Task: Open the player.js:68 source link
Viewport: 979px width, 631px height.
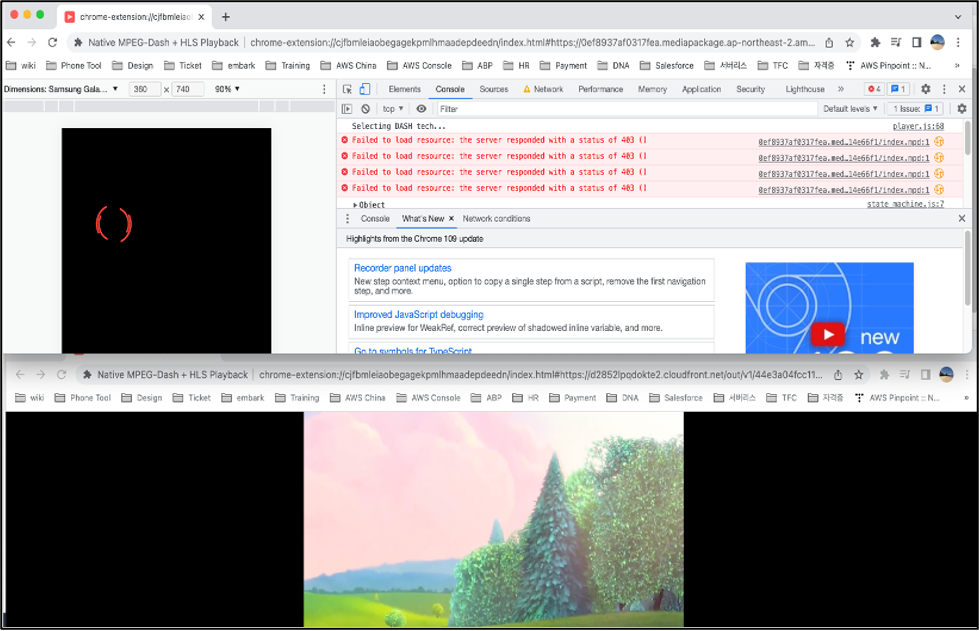Action: (x=918, y=126)
